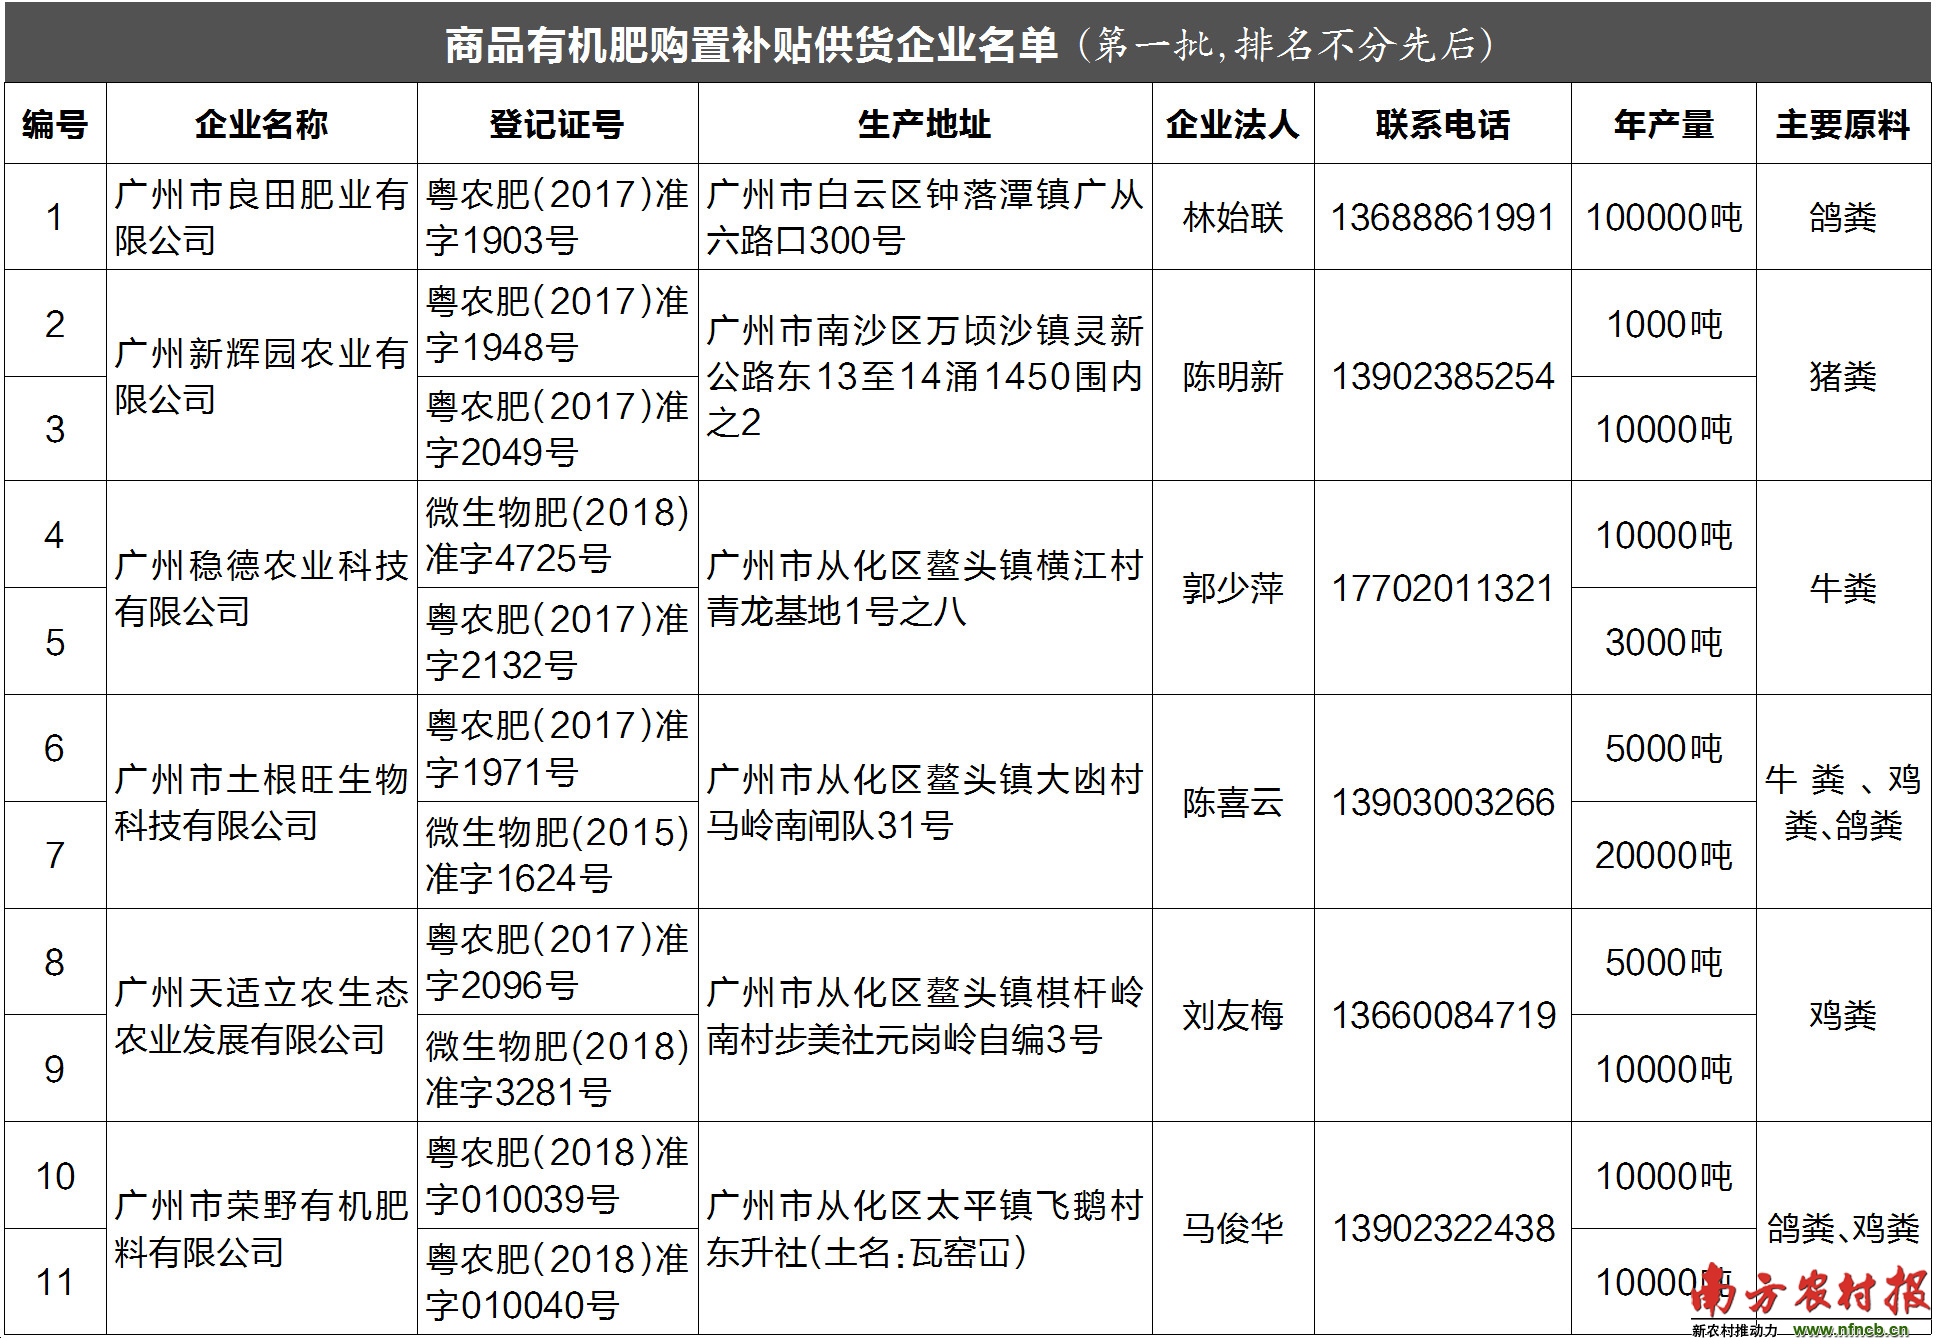This screenshot has height=1338, width=1936.
Task: Select certificate 粤农肥(2018)准字010040号
Action: pos(557,1282)
